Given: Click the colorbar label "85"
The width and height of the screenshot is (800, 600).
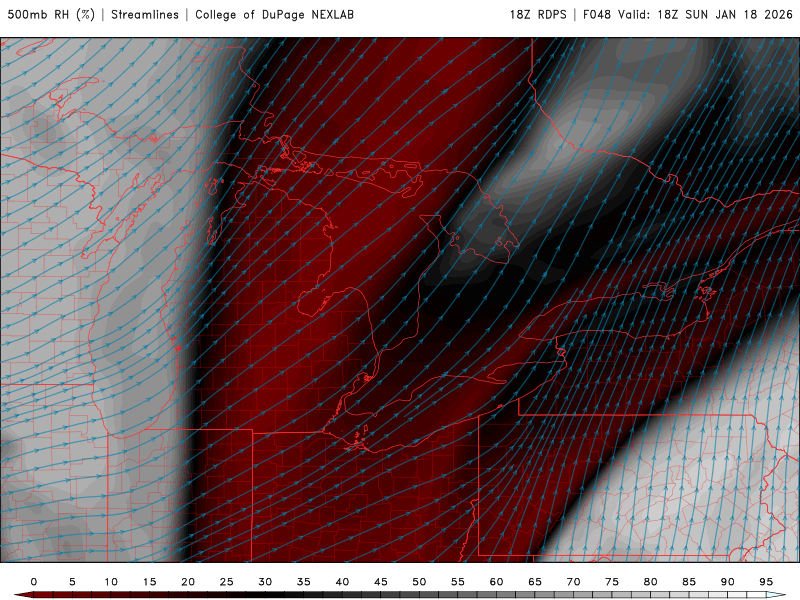Looking at the screenshot, I should pyautogui.click(x=689, y=582).
